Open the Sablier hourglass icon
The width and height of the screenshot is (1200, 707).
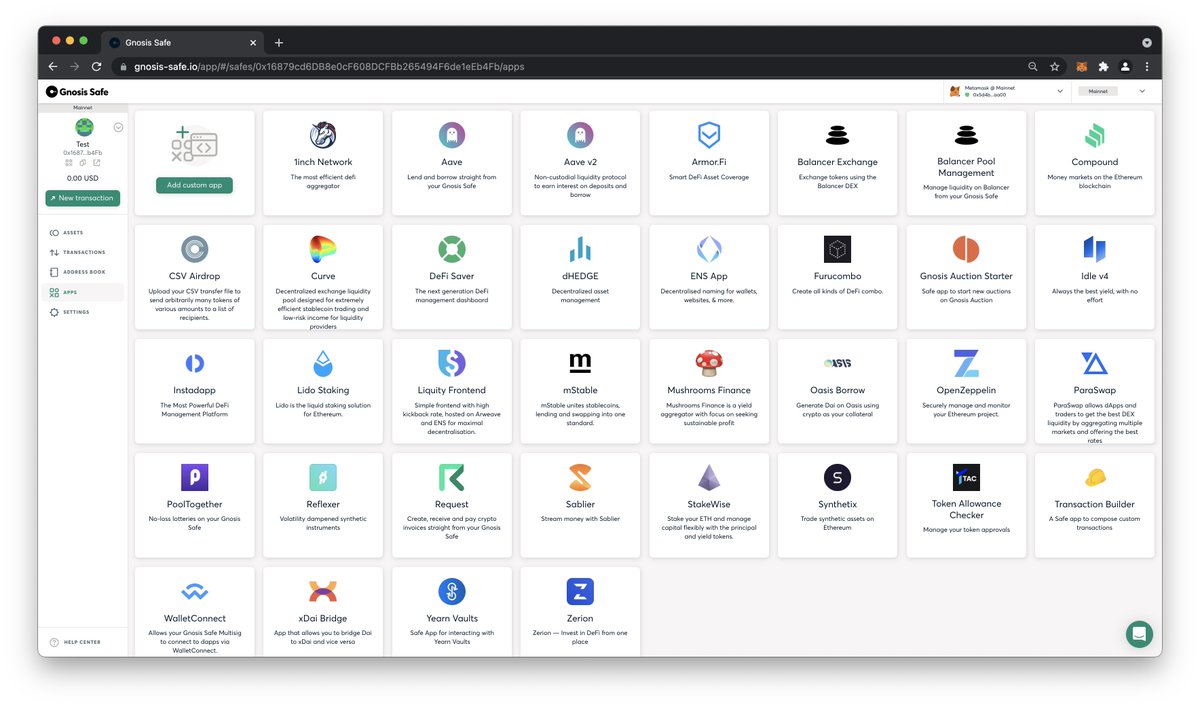(580, 477)
